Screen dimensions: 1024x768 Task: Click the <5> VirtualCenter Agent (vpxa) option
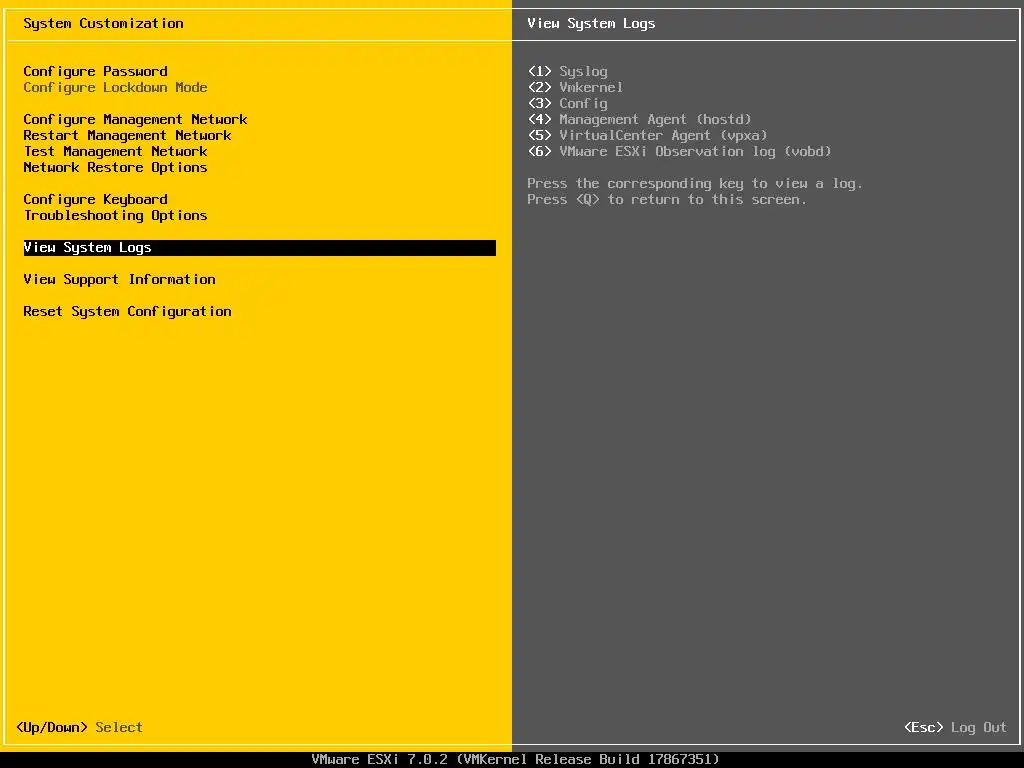[x=647, y=136]
